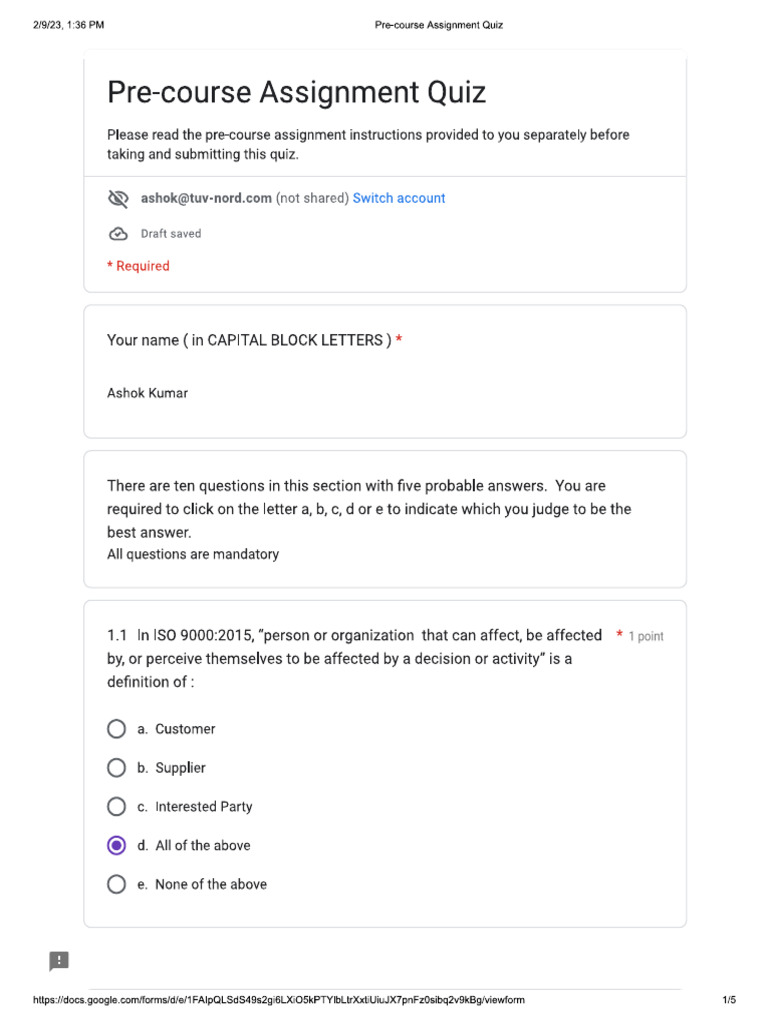Select radio button for b. Supplier
The image size is (768, 1024).
coord(116,768)
